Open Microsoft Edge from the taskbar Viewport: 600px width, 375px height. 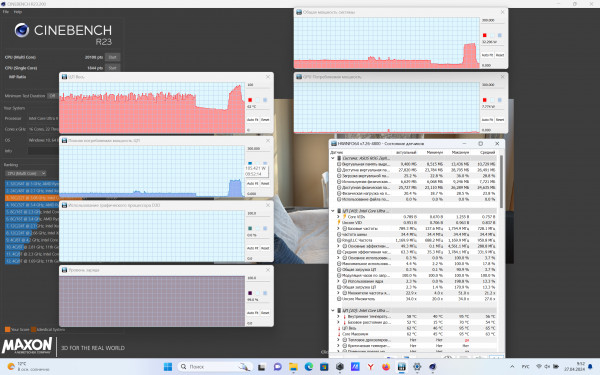(x=308, y=367)
